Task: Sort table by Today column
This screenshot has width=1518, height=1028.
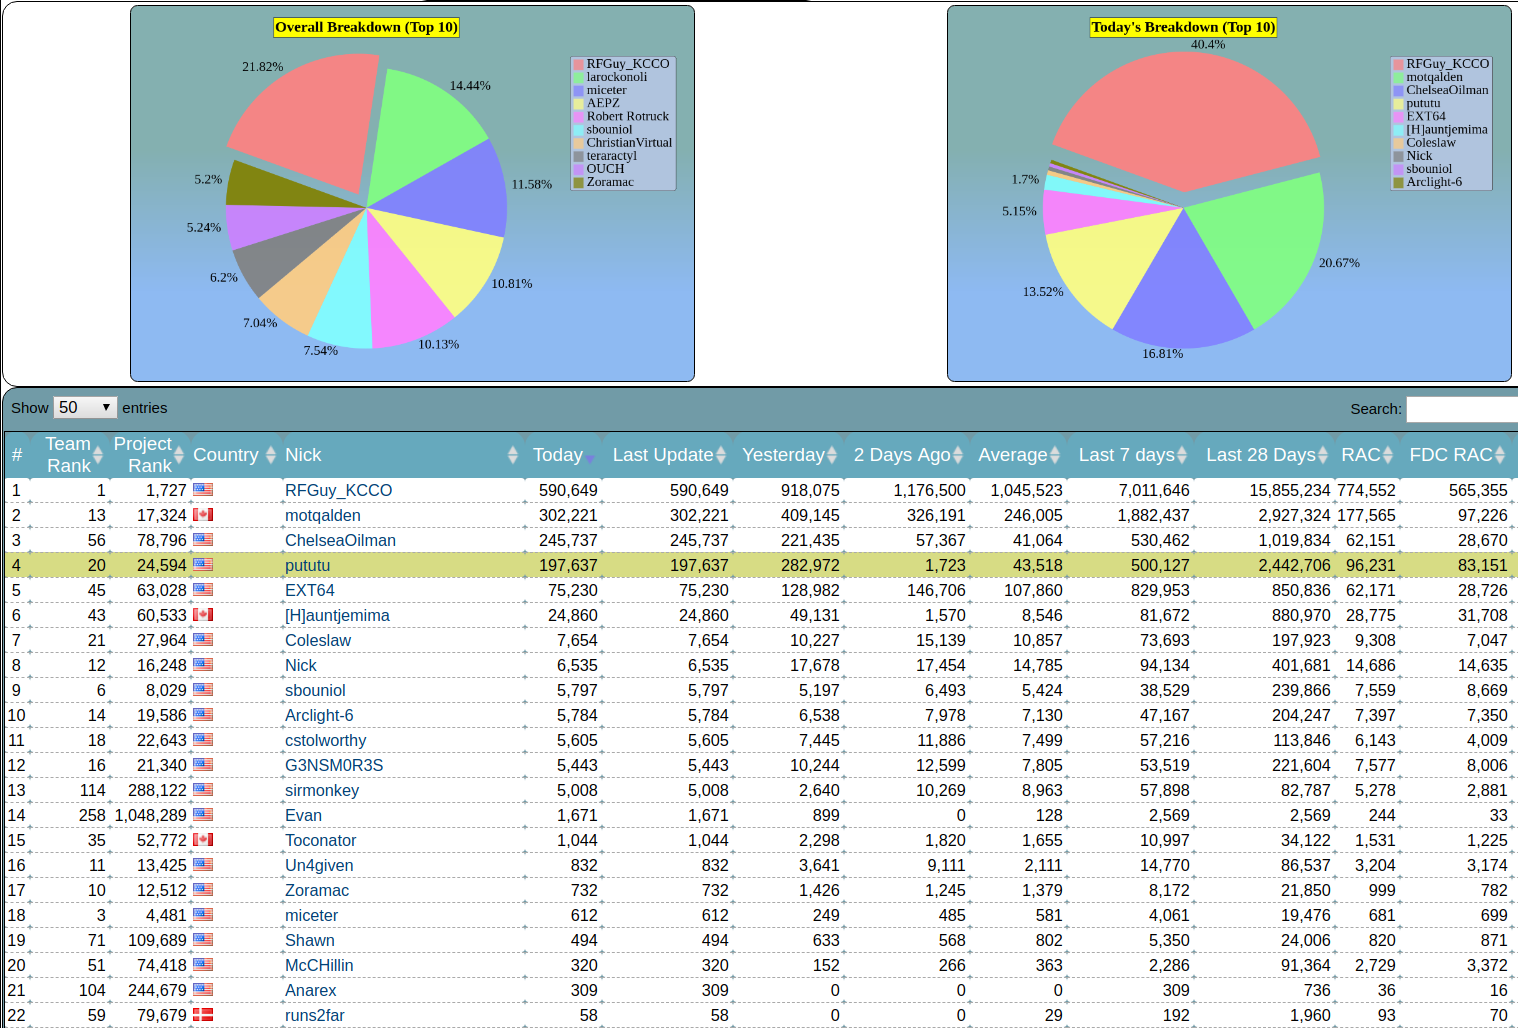Action: (x=558, y=455)
